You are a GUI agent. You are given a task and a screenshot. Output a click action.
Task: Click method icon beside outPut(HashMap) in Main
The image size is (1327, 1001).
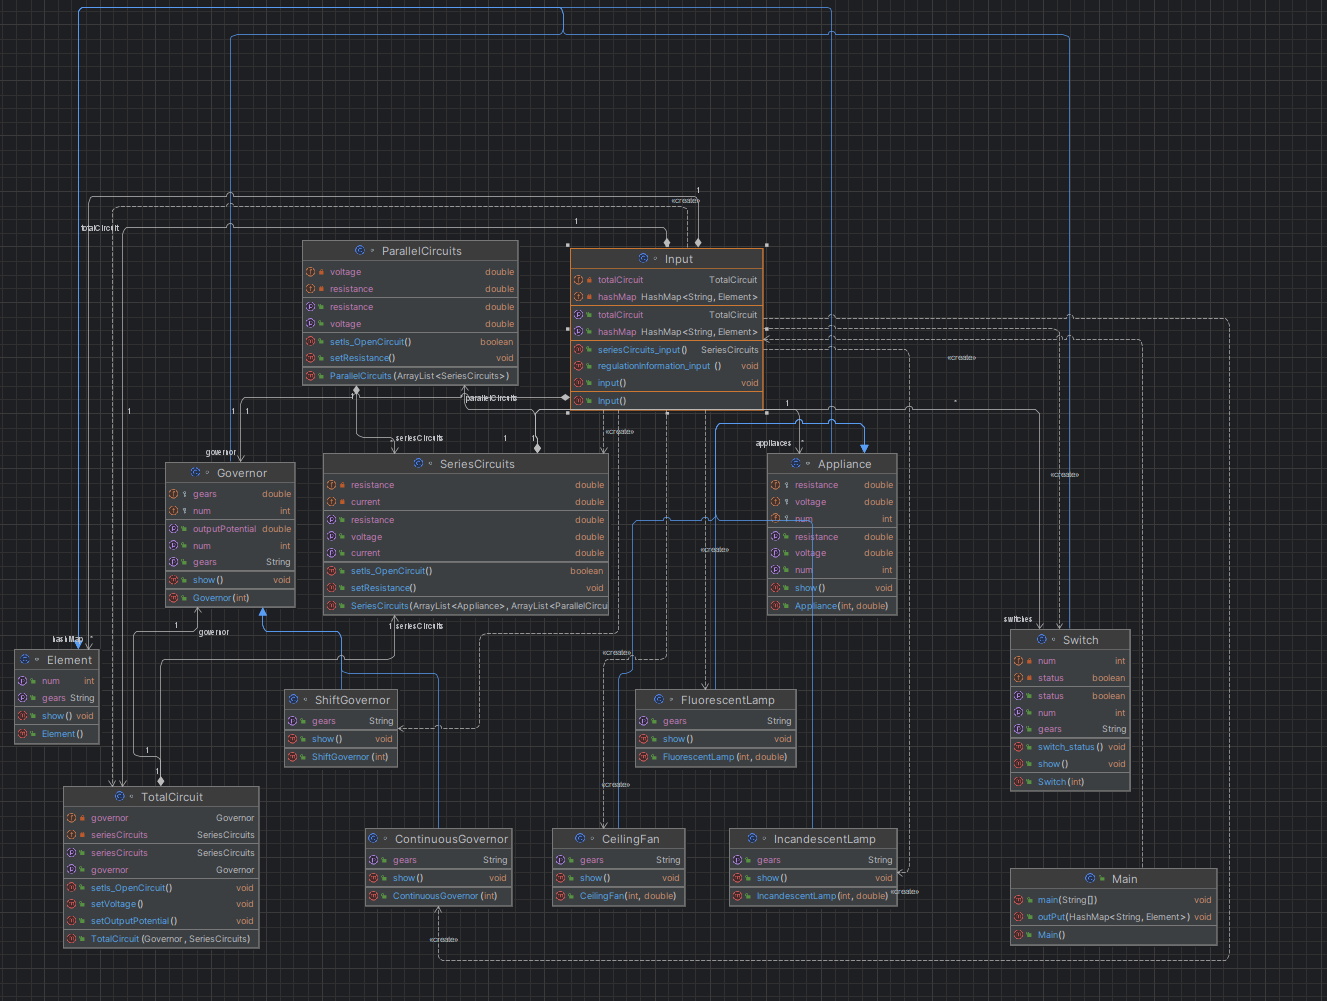click(1018, 916)
